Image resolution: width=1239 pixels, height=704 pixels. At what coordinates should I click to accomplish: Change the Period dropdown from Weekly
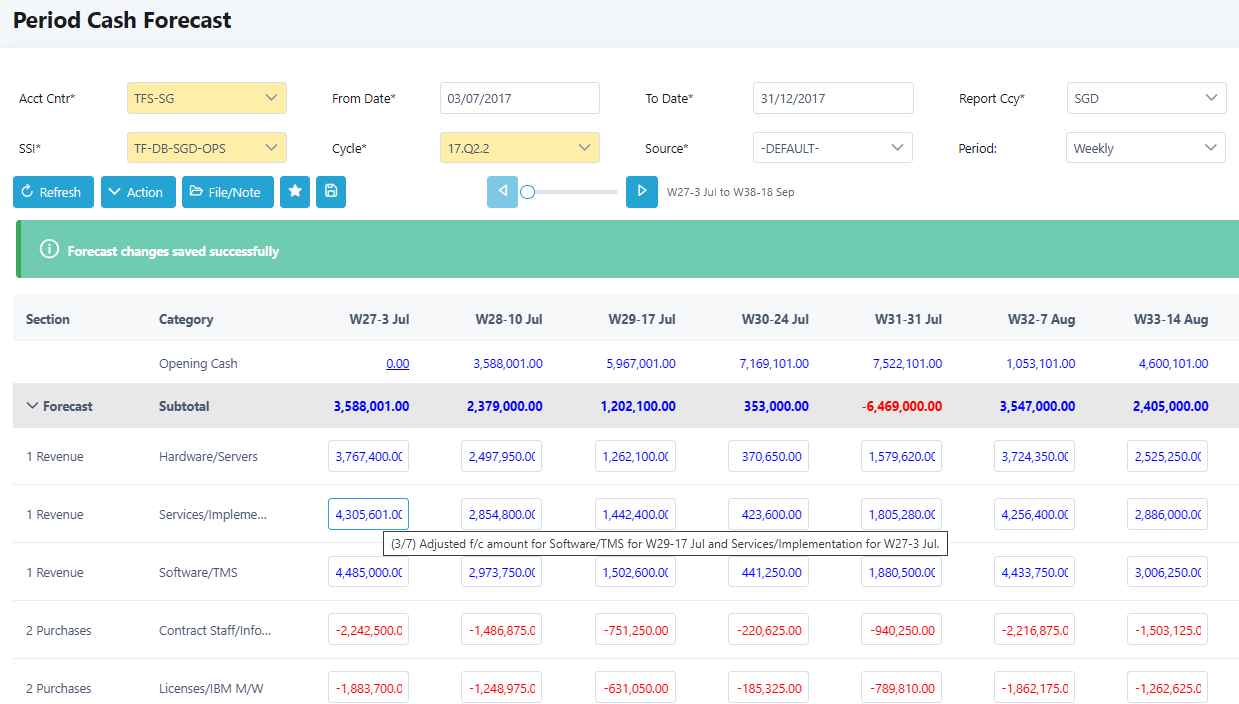(x=1145, y=148)
